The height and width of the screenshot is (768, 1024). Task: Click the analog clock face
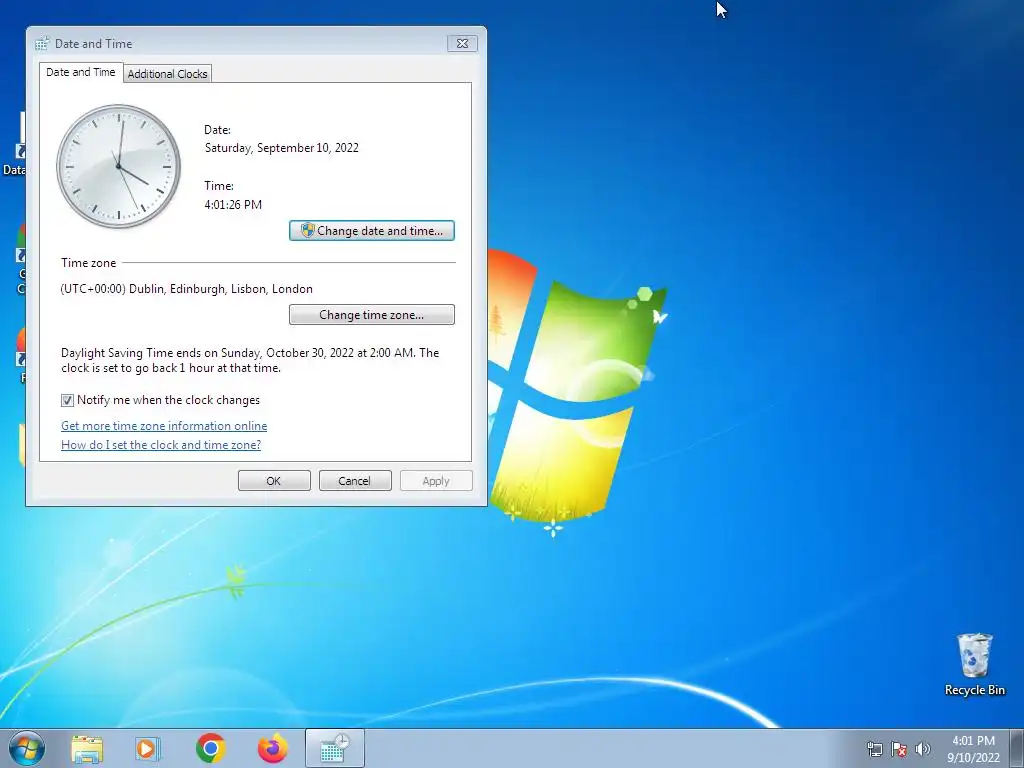tap(119, 167)
